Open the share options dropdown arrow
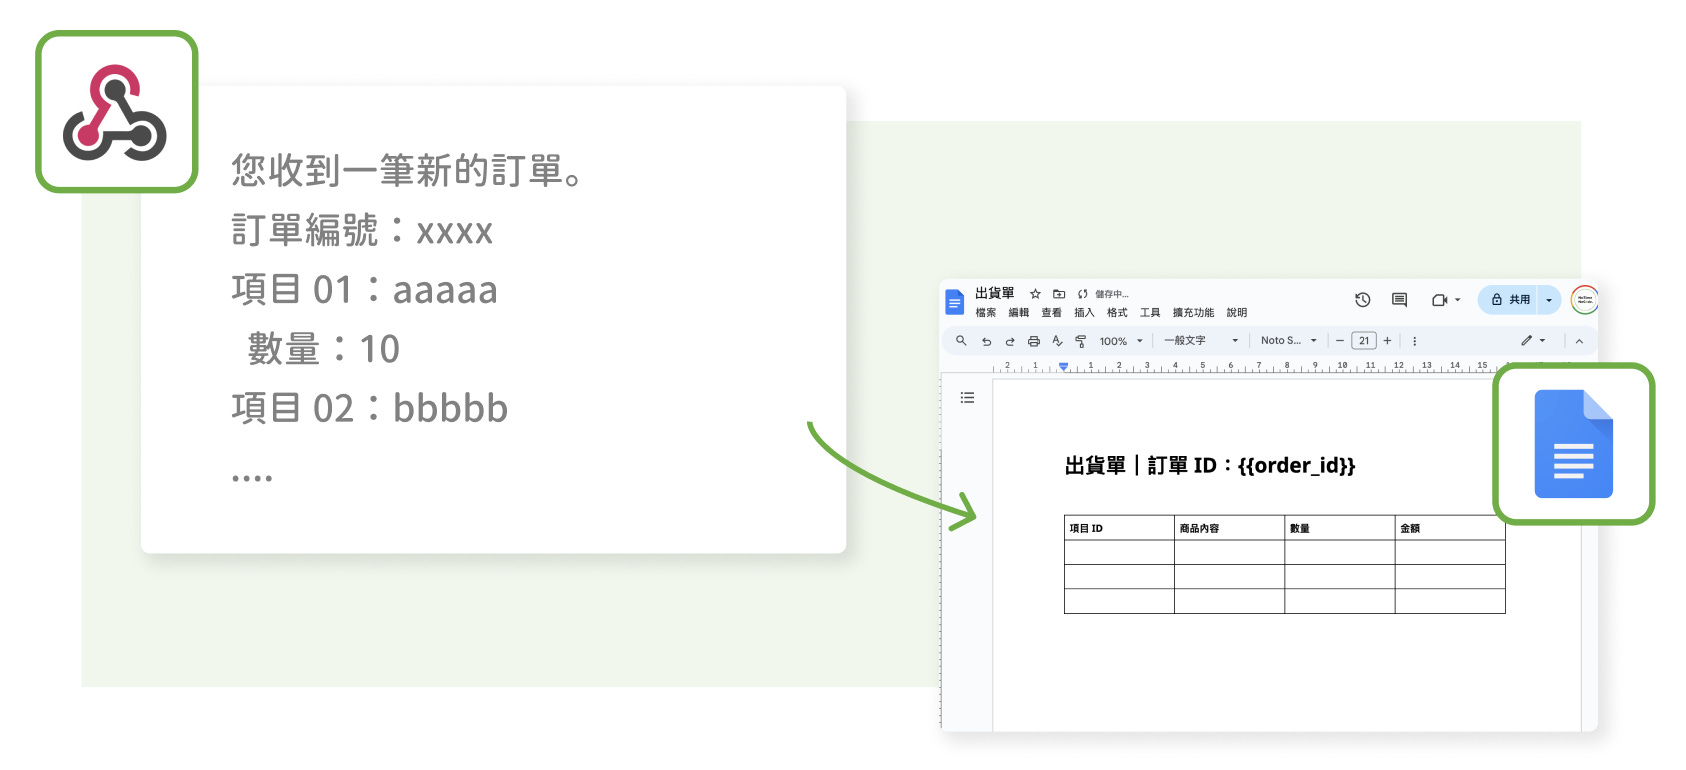Screen dimensions: 1686x770 pyautogui.click(x=1549, y=300)
